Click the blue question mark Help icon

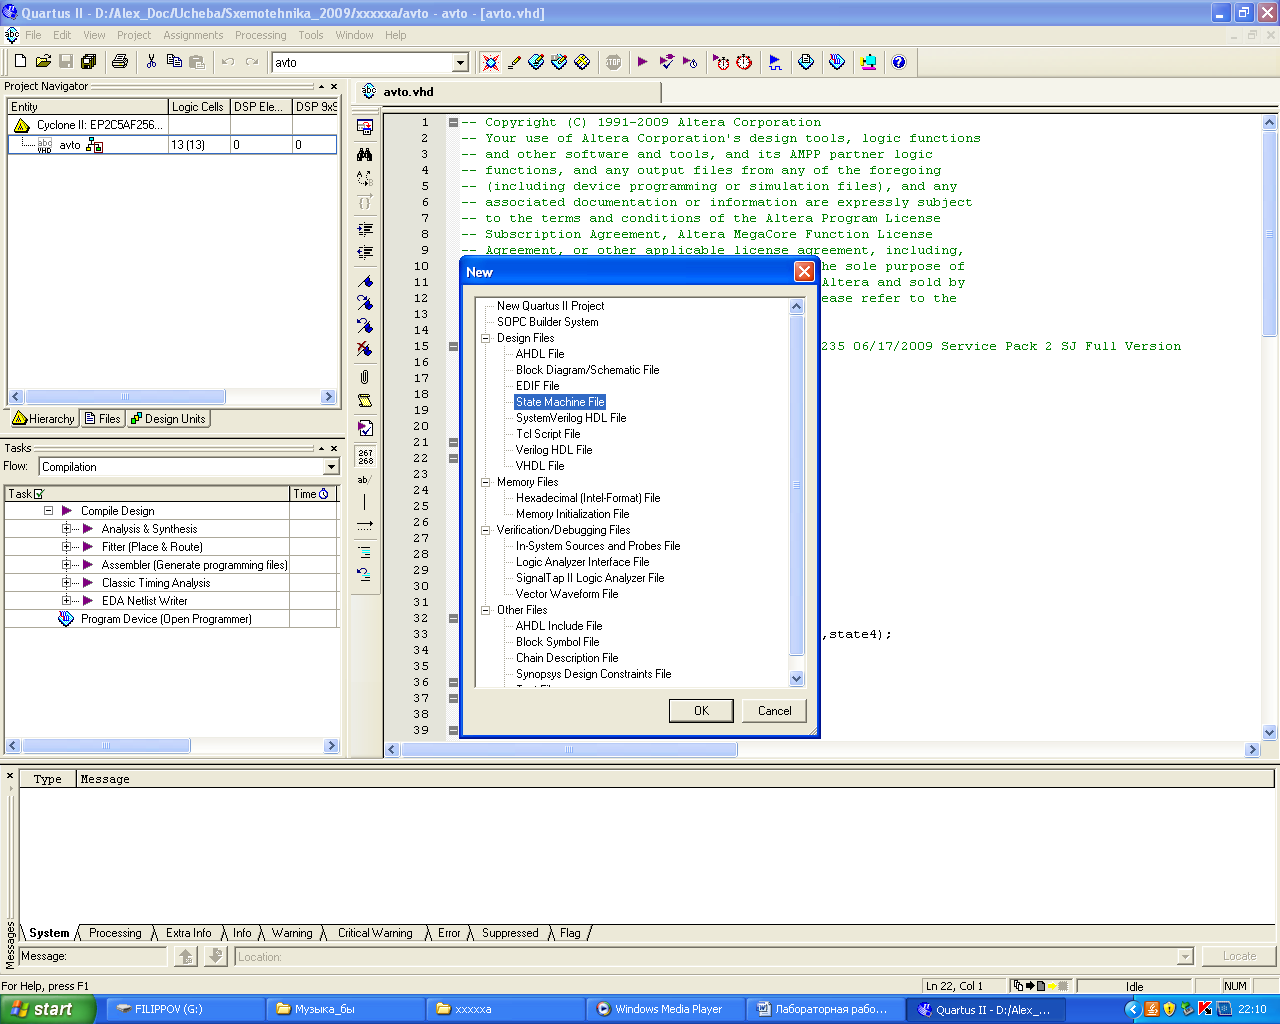click(899, 62)
